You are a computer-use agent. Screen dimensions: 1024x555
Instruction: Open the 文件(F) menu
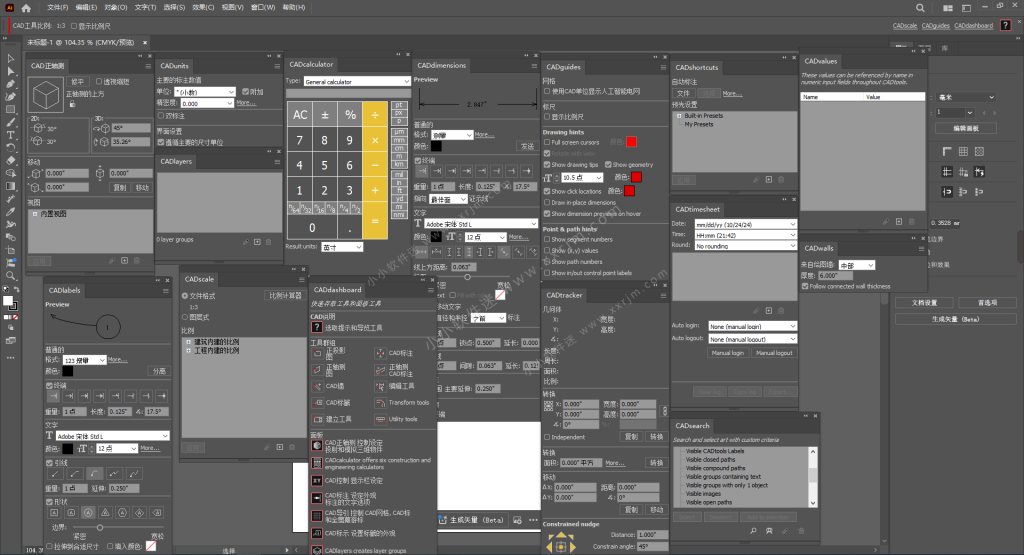57,8
